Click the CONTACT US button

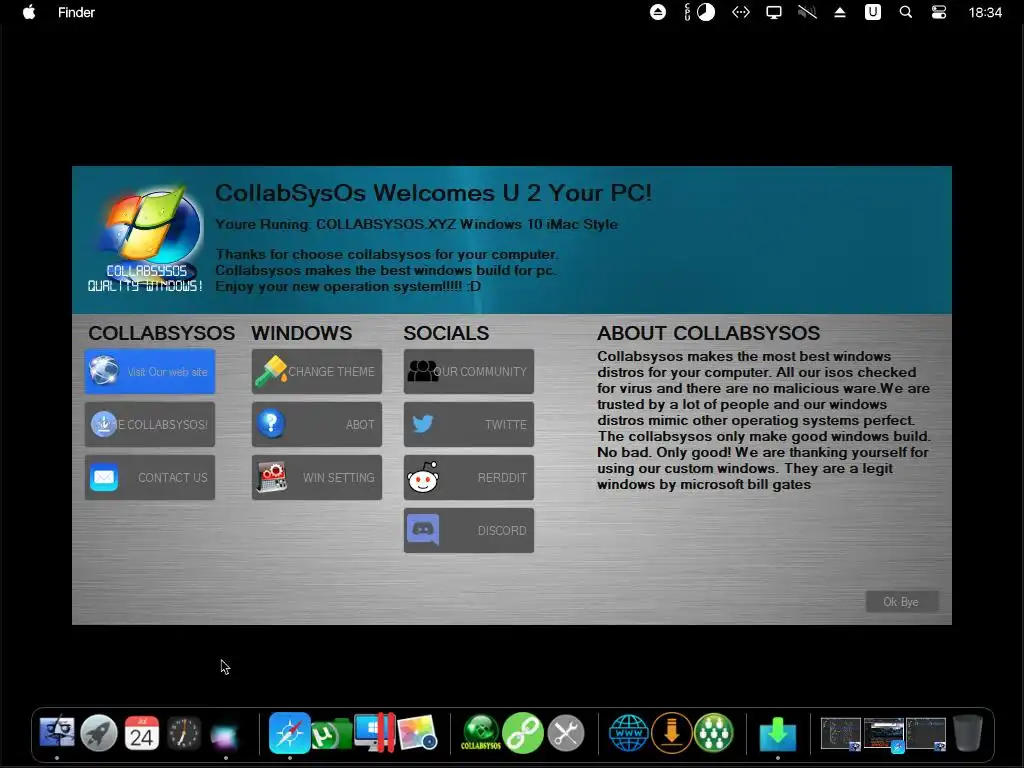pos(150,477)
